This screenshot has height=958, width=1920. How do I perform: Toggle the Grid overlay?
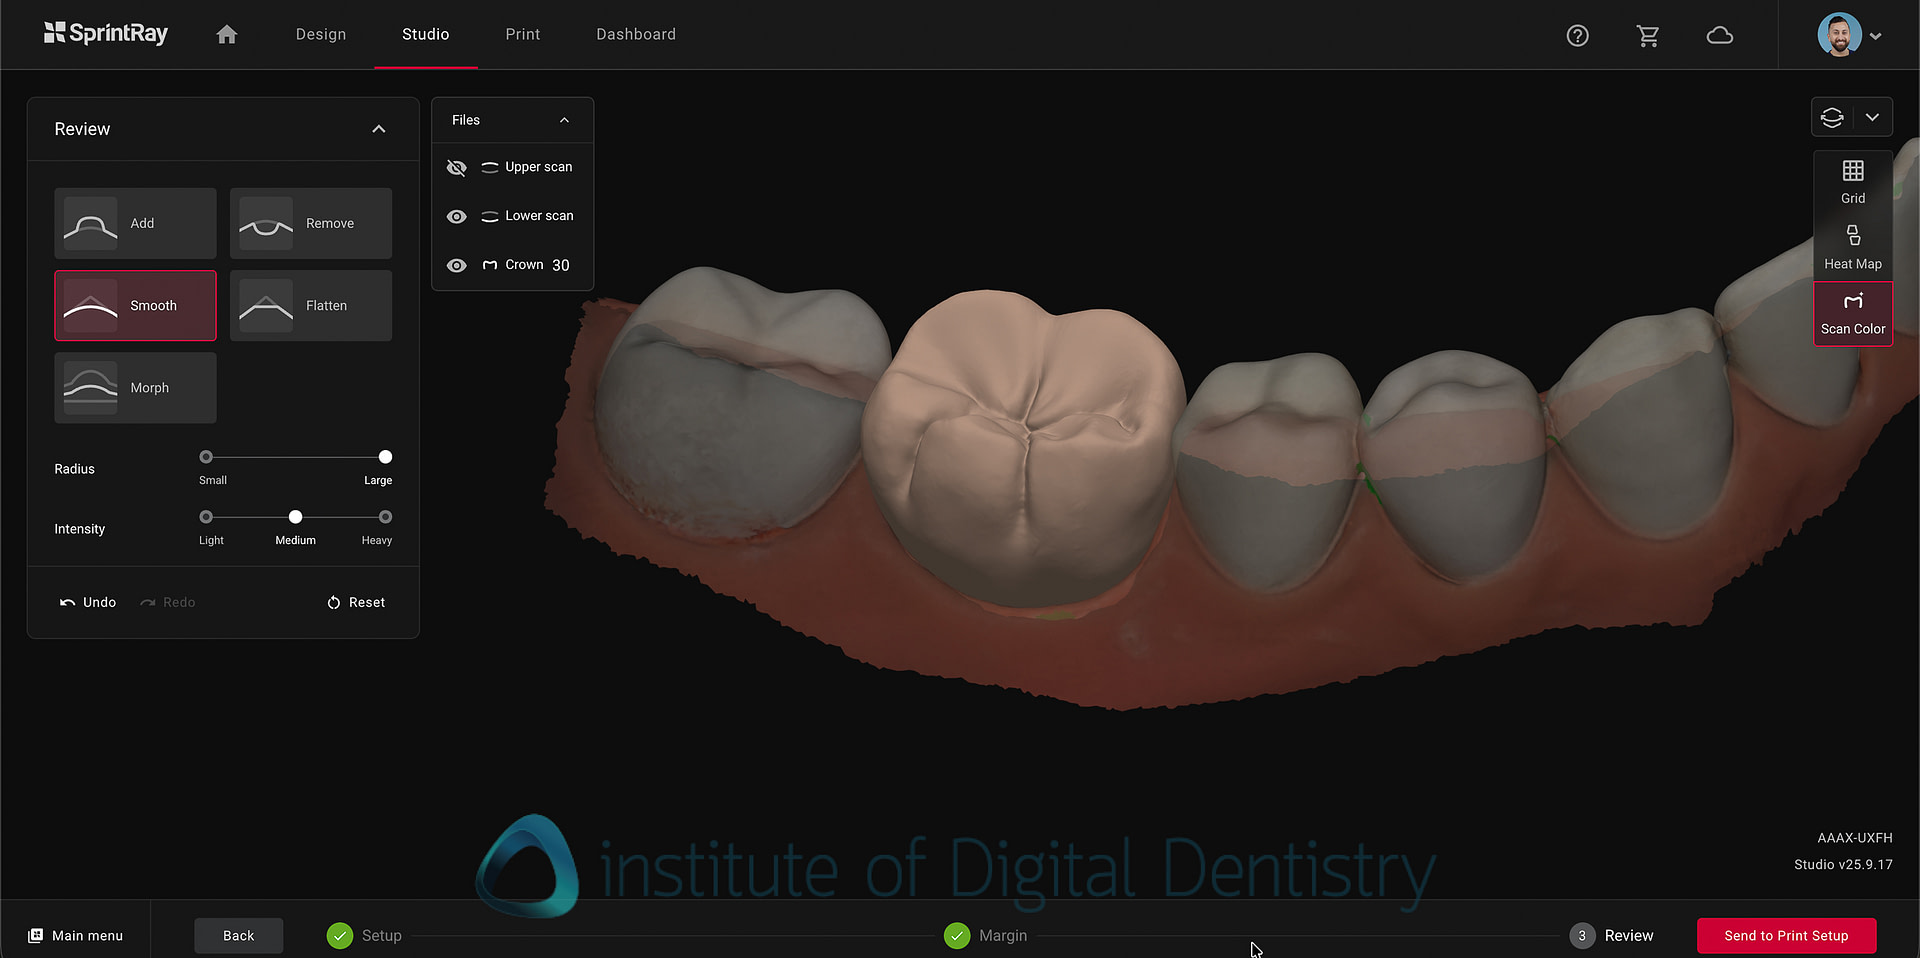[1852, 182]
